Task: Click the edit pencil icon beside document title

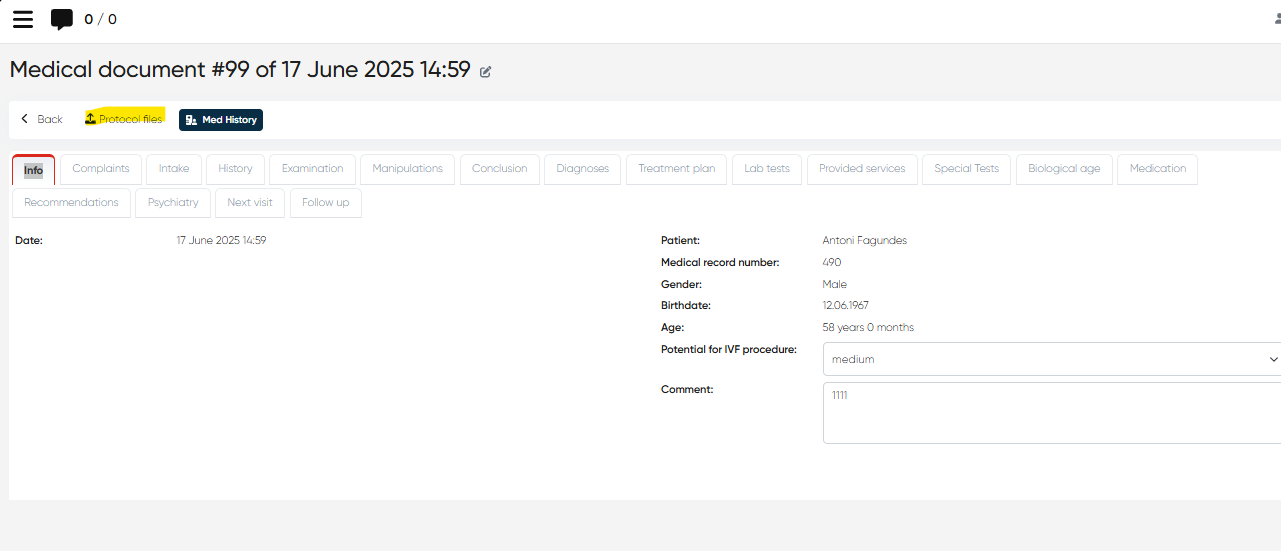Action: click(x=486, y=72)
